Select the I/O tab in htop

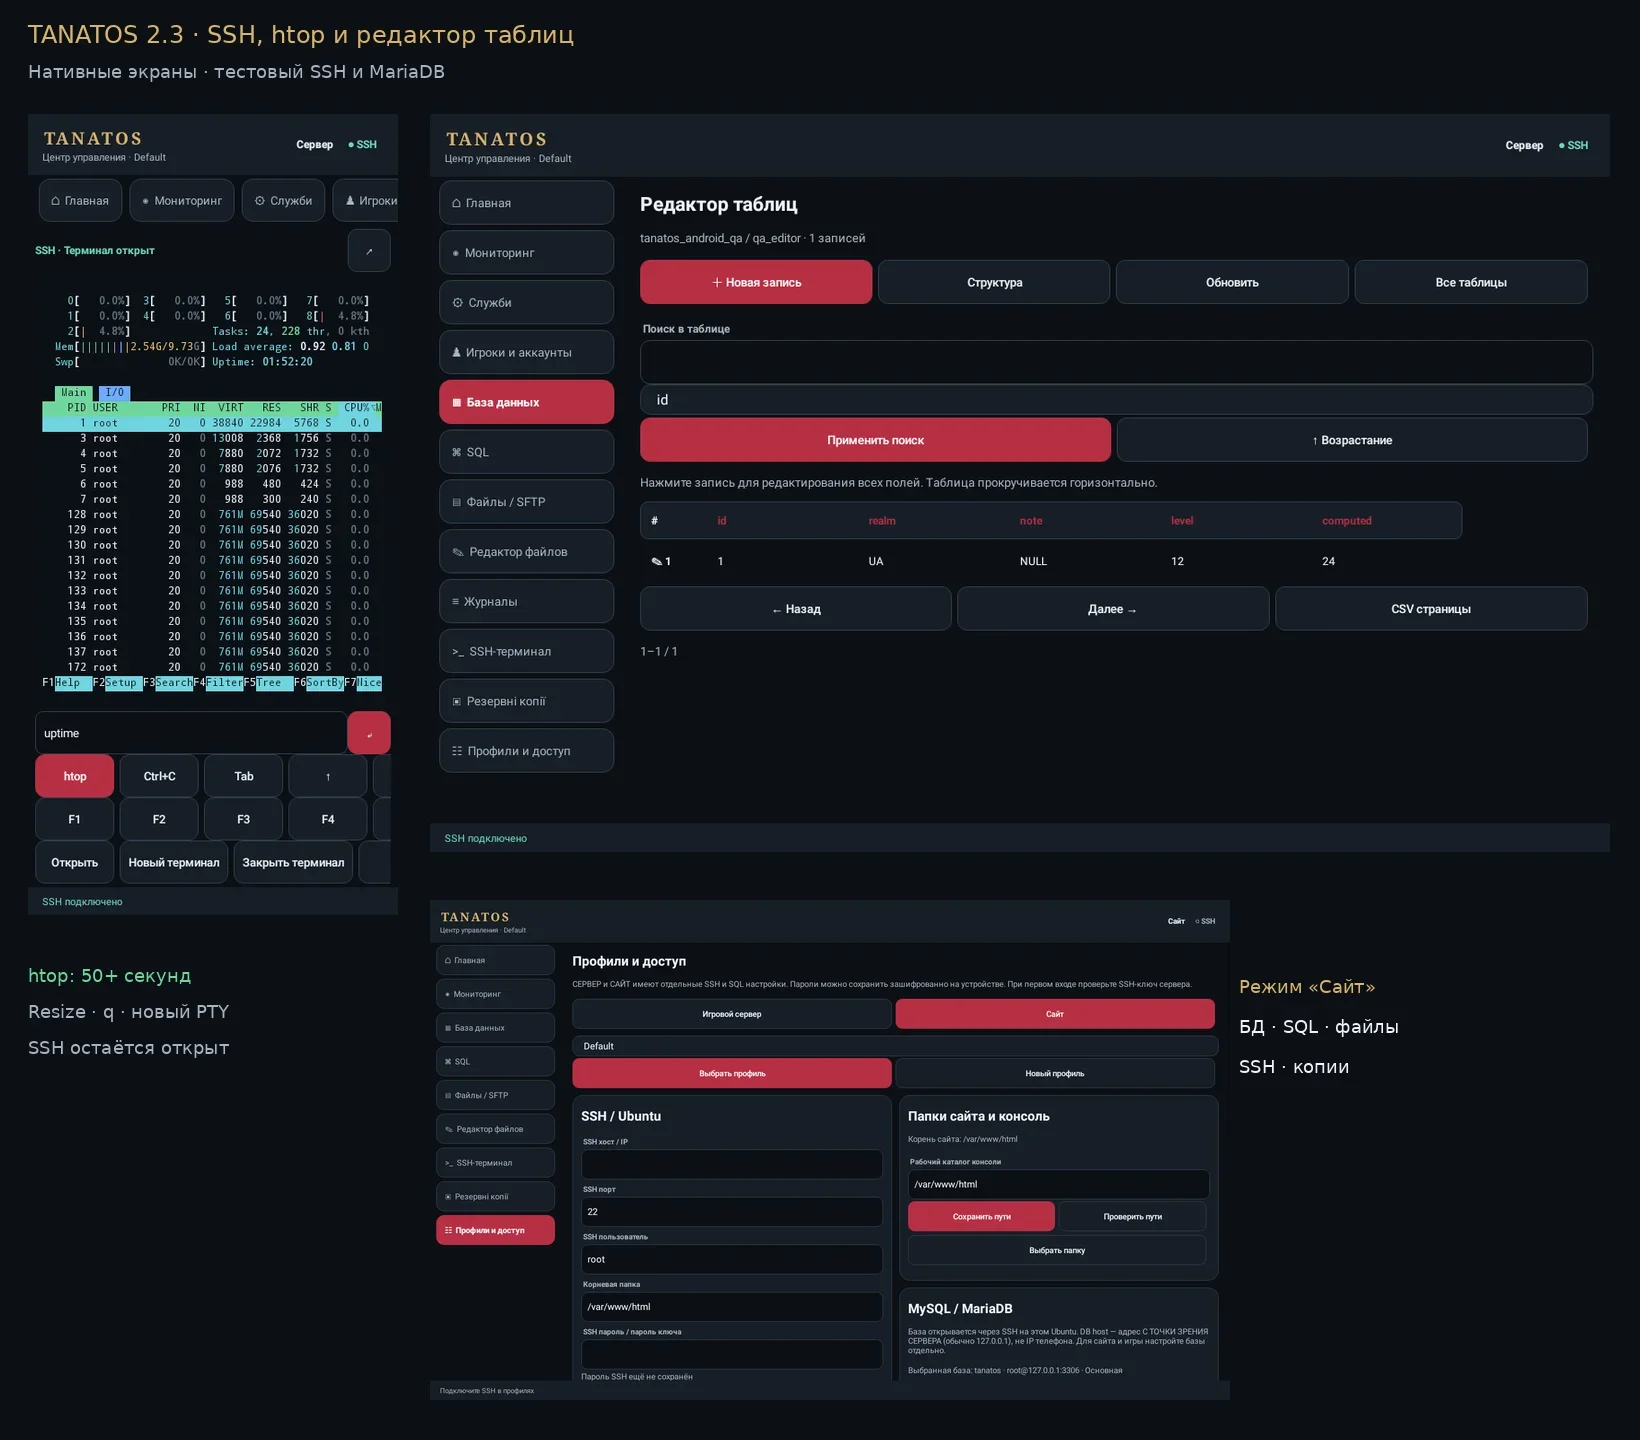[115, 392]
